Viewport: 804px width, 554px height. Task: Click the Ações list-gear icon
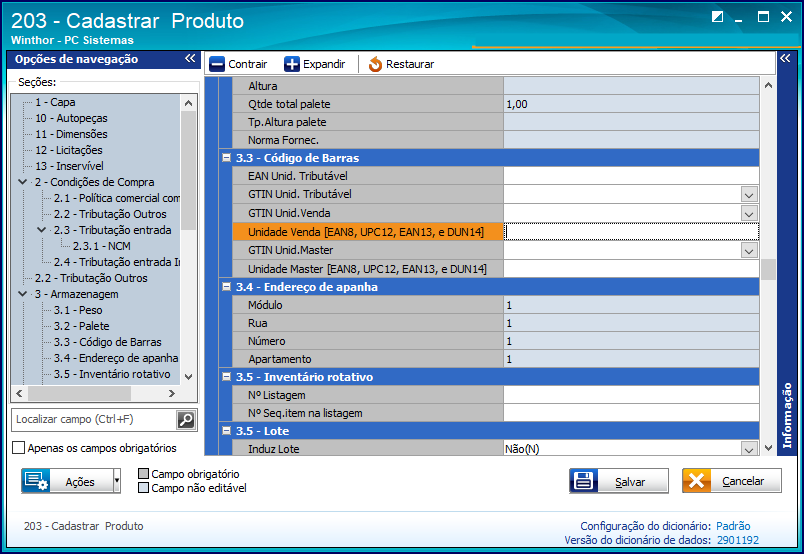click(36, 481)
